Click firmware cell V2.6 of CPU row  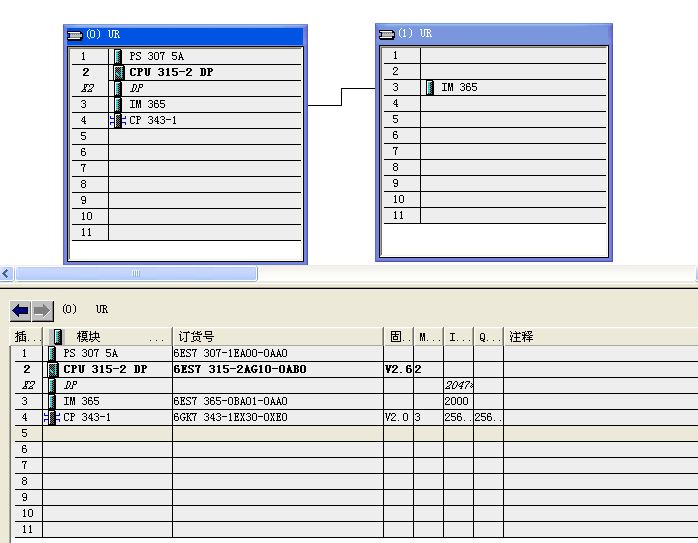398,369
